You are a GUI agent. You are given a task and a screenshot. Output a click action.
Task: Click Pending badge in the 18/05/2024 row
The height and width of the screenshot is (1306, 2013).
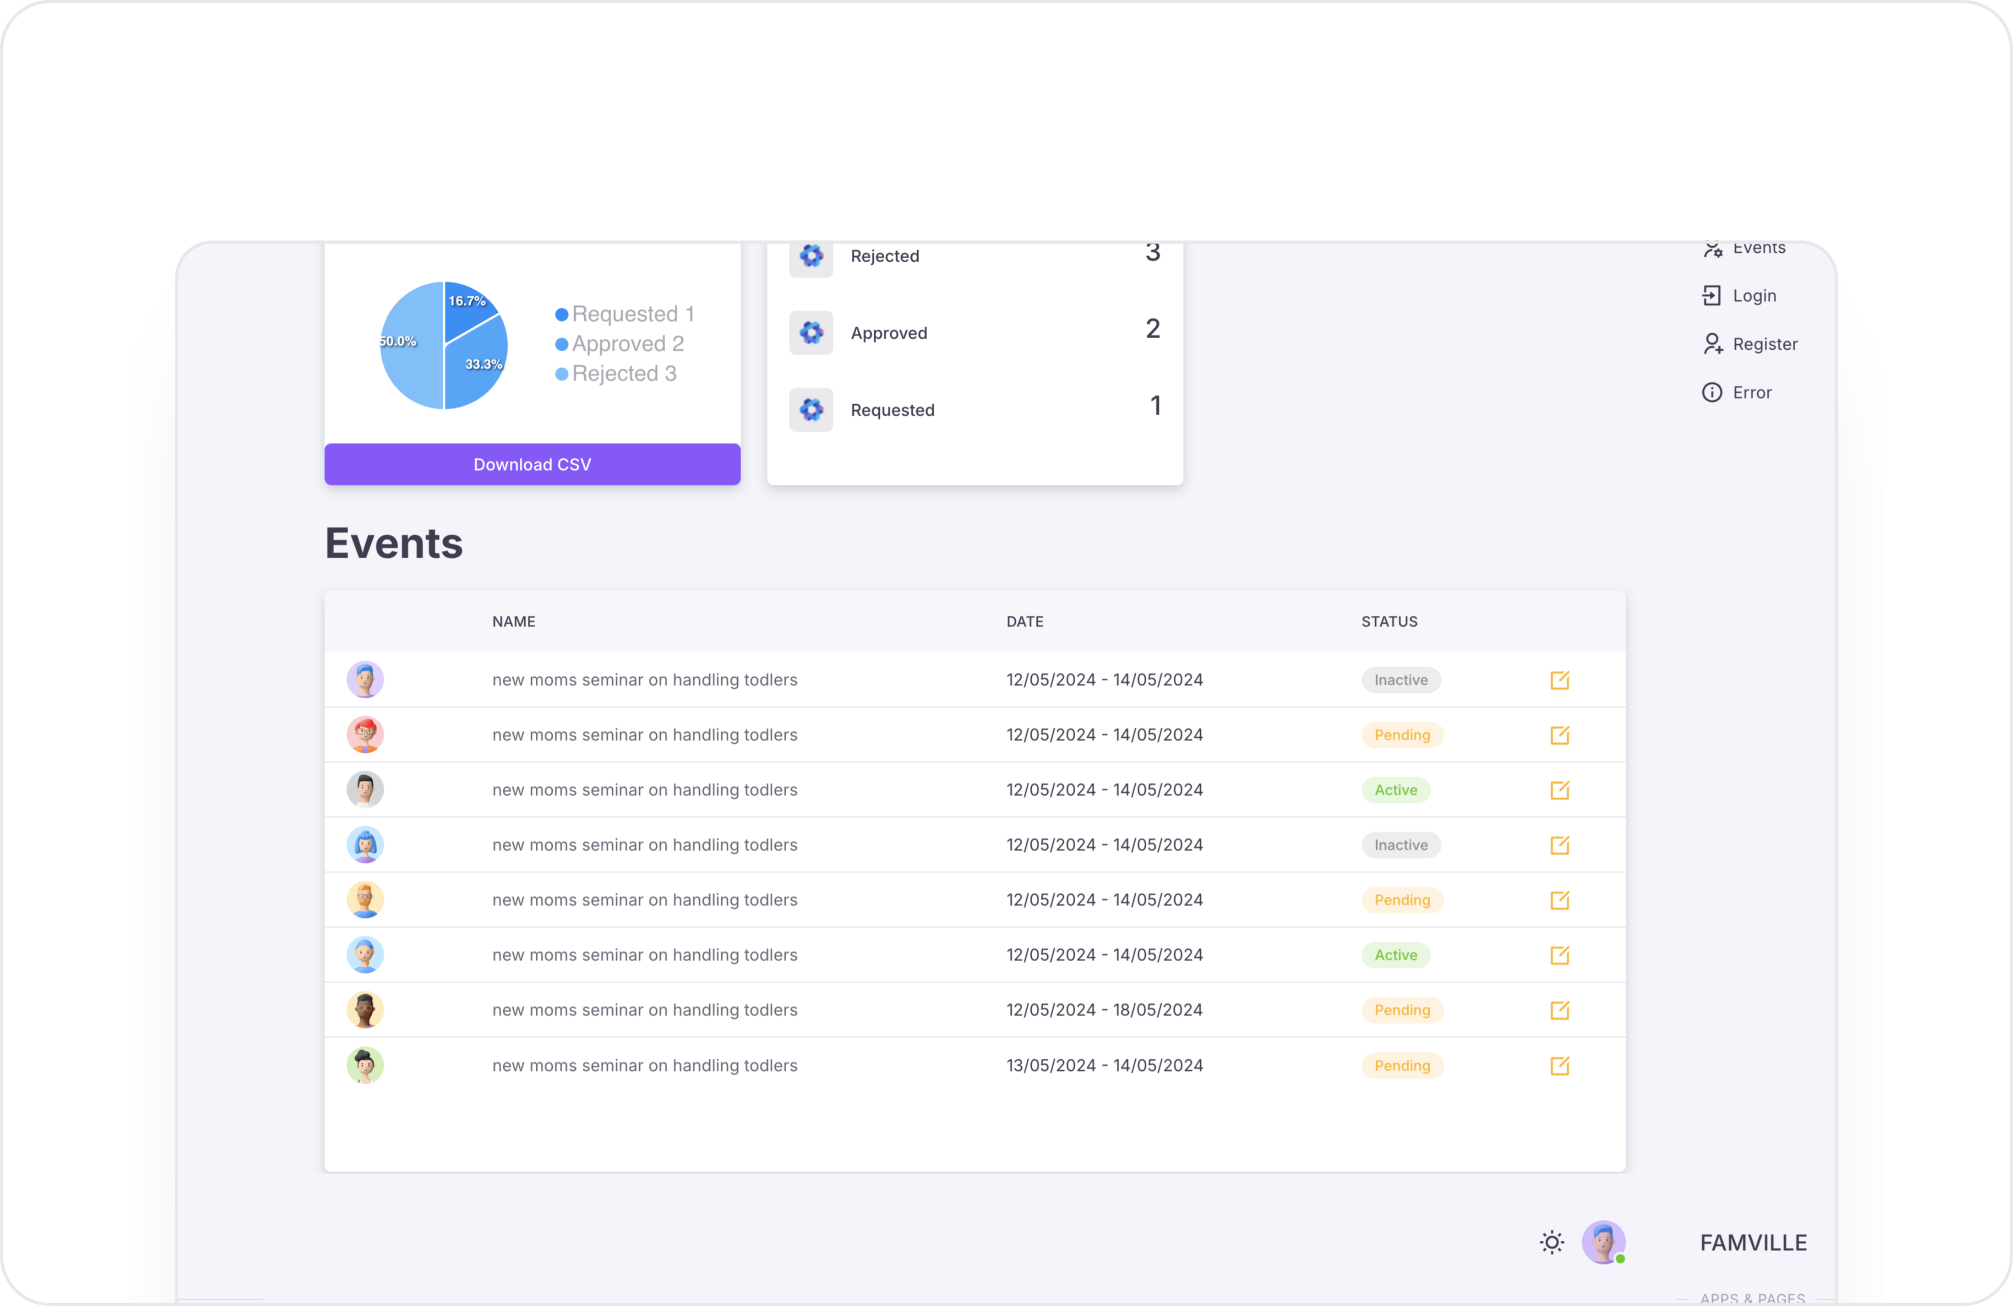click(1402, 1010)
